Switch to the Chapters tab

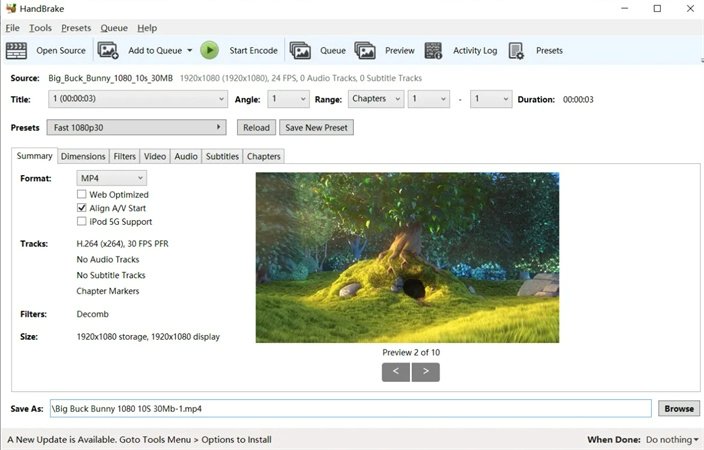264,156
